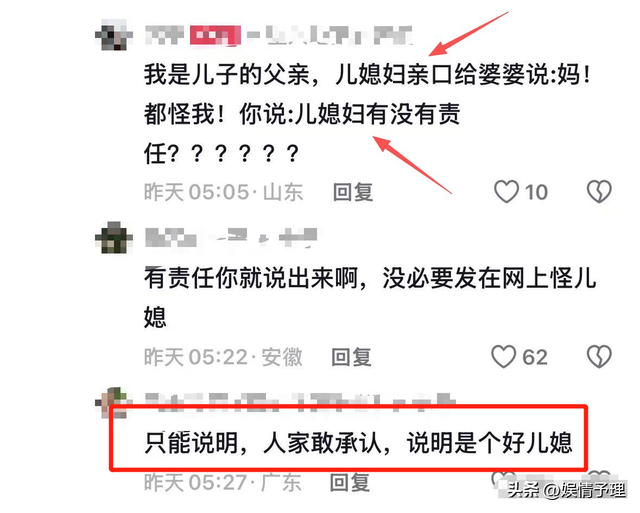The image size is (640, 513).
Task: Reply to the 05:05 Shandong comment
Action: [353, 192]
